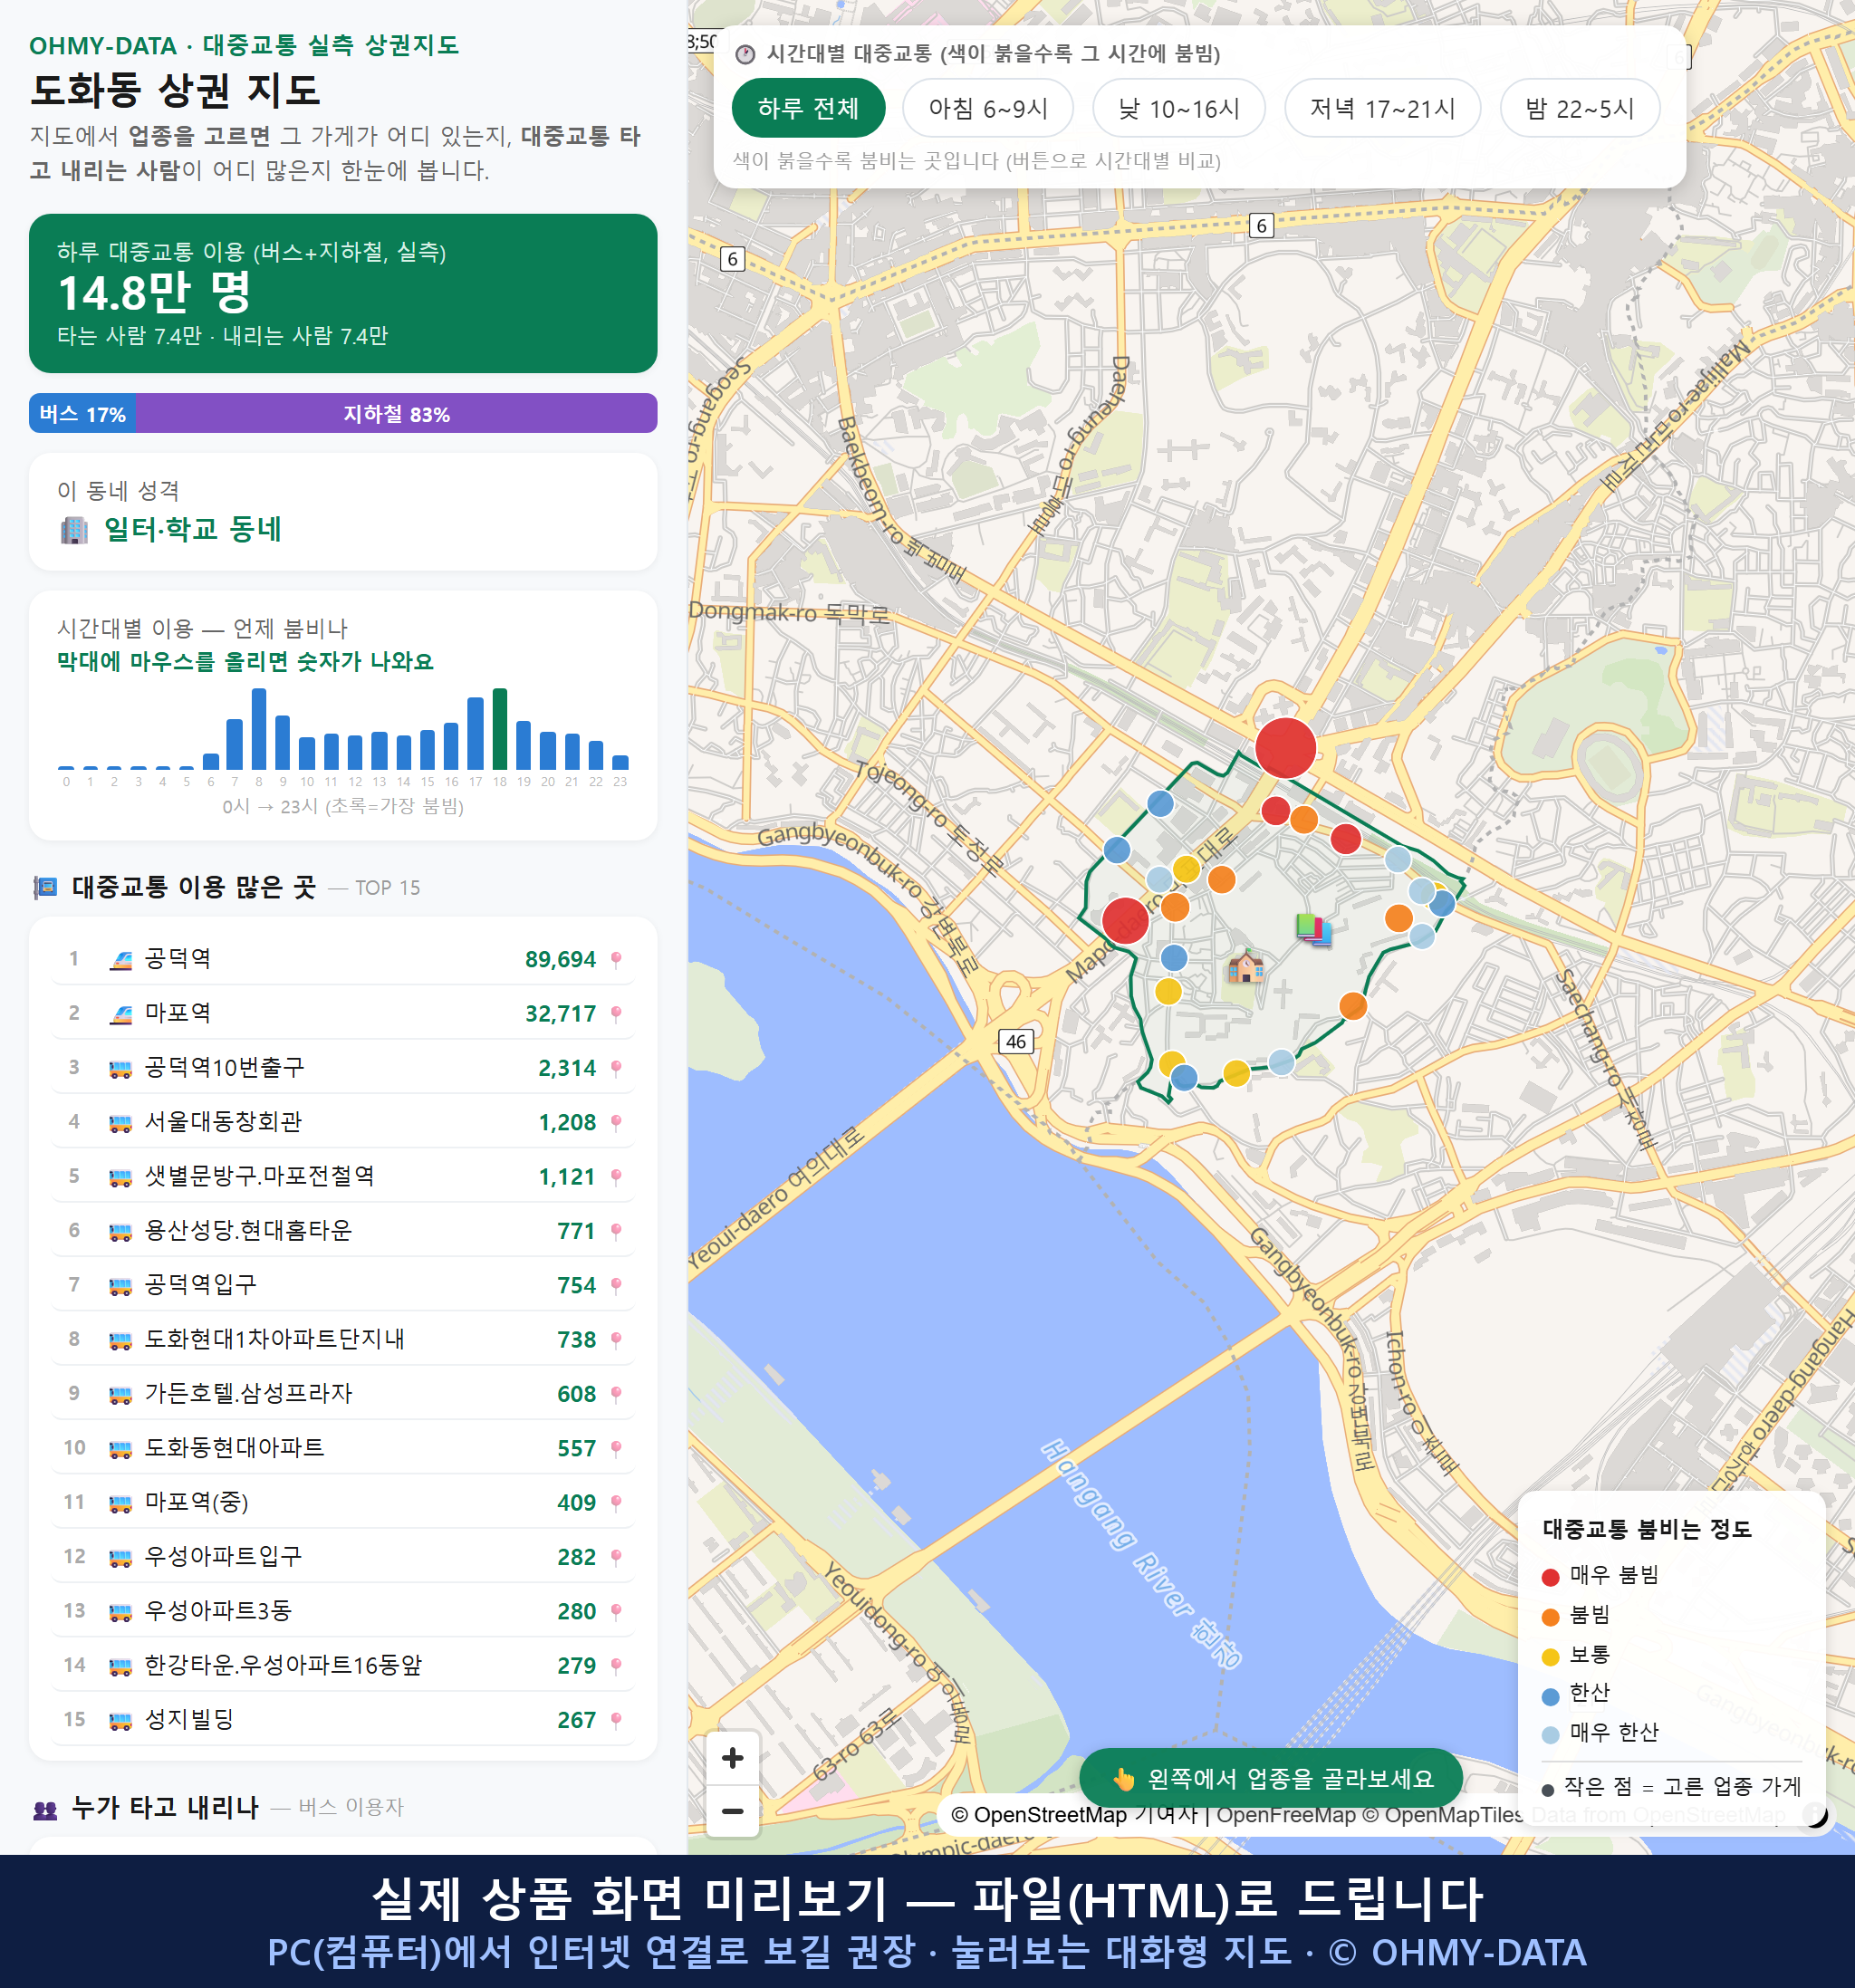Click the 대중교통 이용 많은 곳 section heading

[x=194, y=888]
